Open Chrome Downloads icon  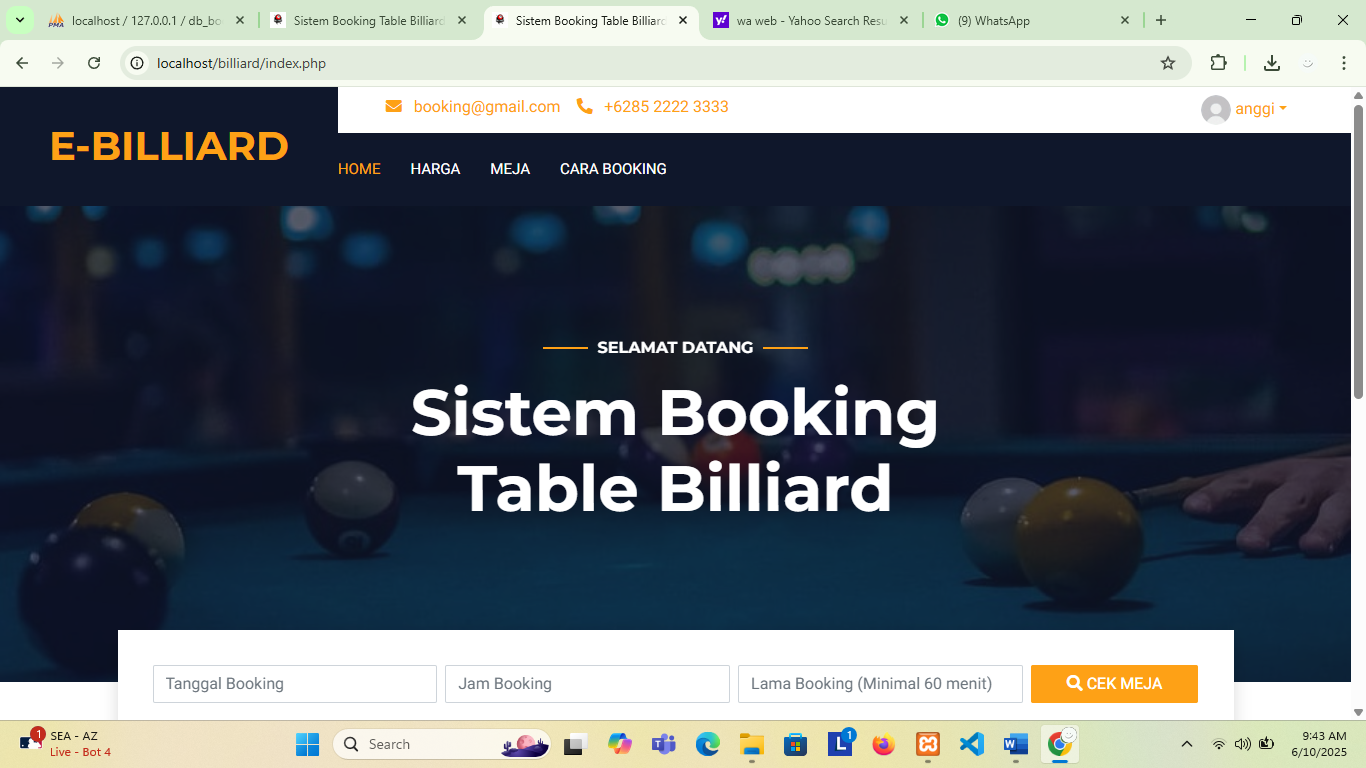pos(1271,63)
